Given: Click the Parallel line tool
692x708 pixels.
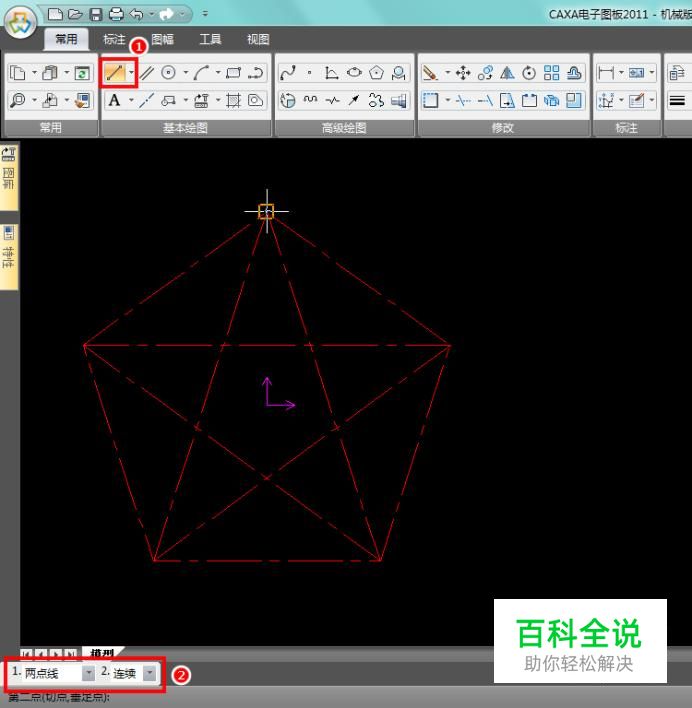Looking at the screenshot, I should (x=146, y=73).
